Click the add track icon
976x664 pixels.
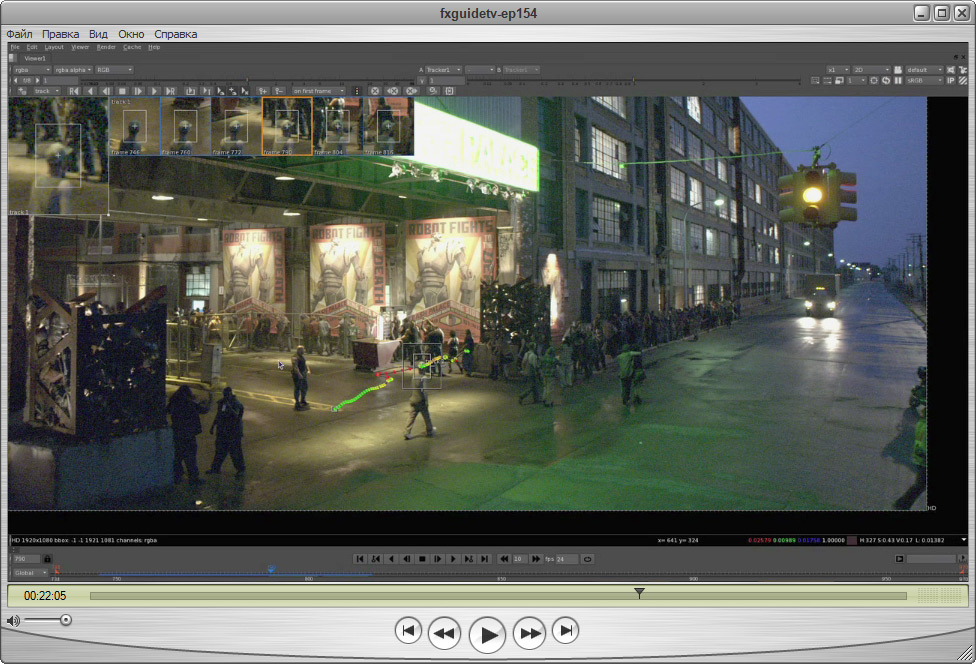(x=22, y=91)
